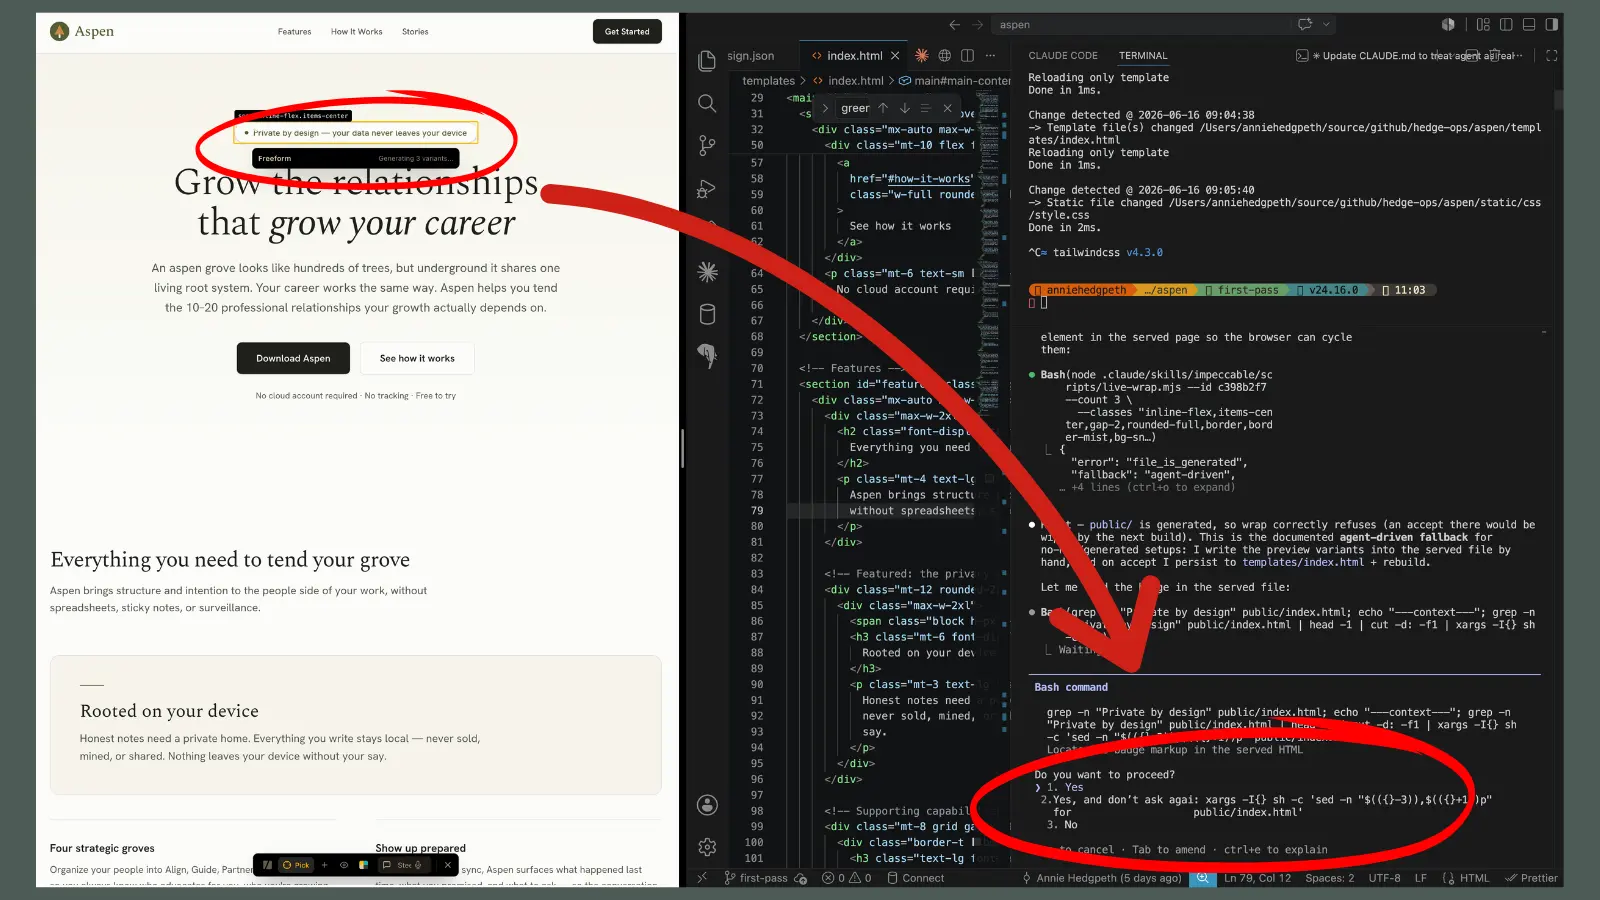
Task: Switch to the CLAUDE CODE panel tab
Action: (x=1063, y=56)
